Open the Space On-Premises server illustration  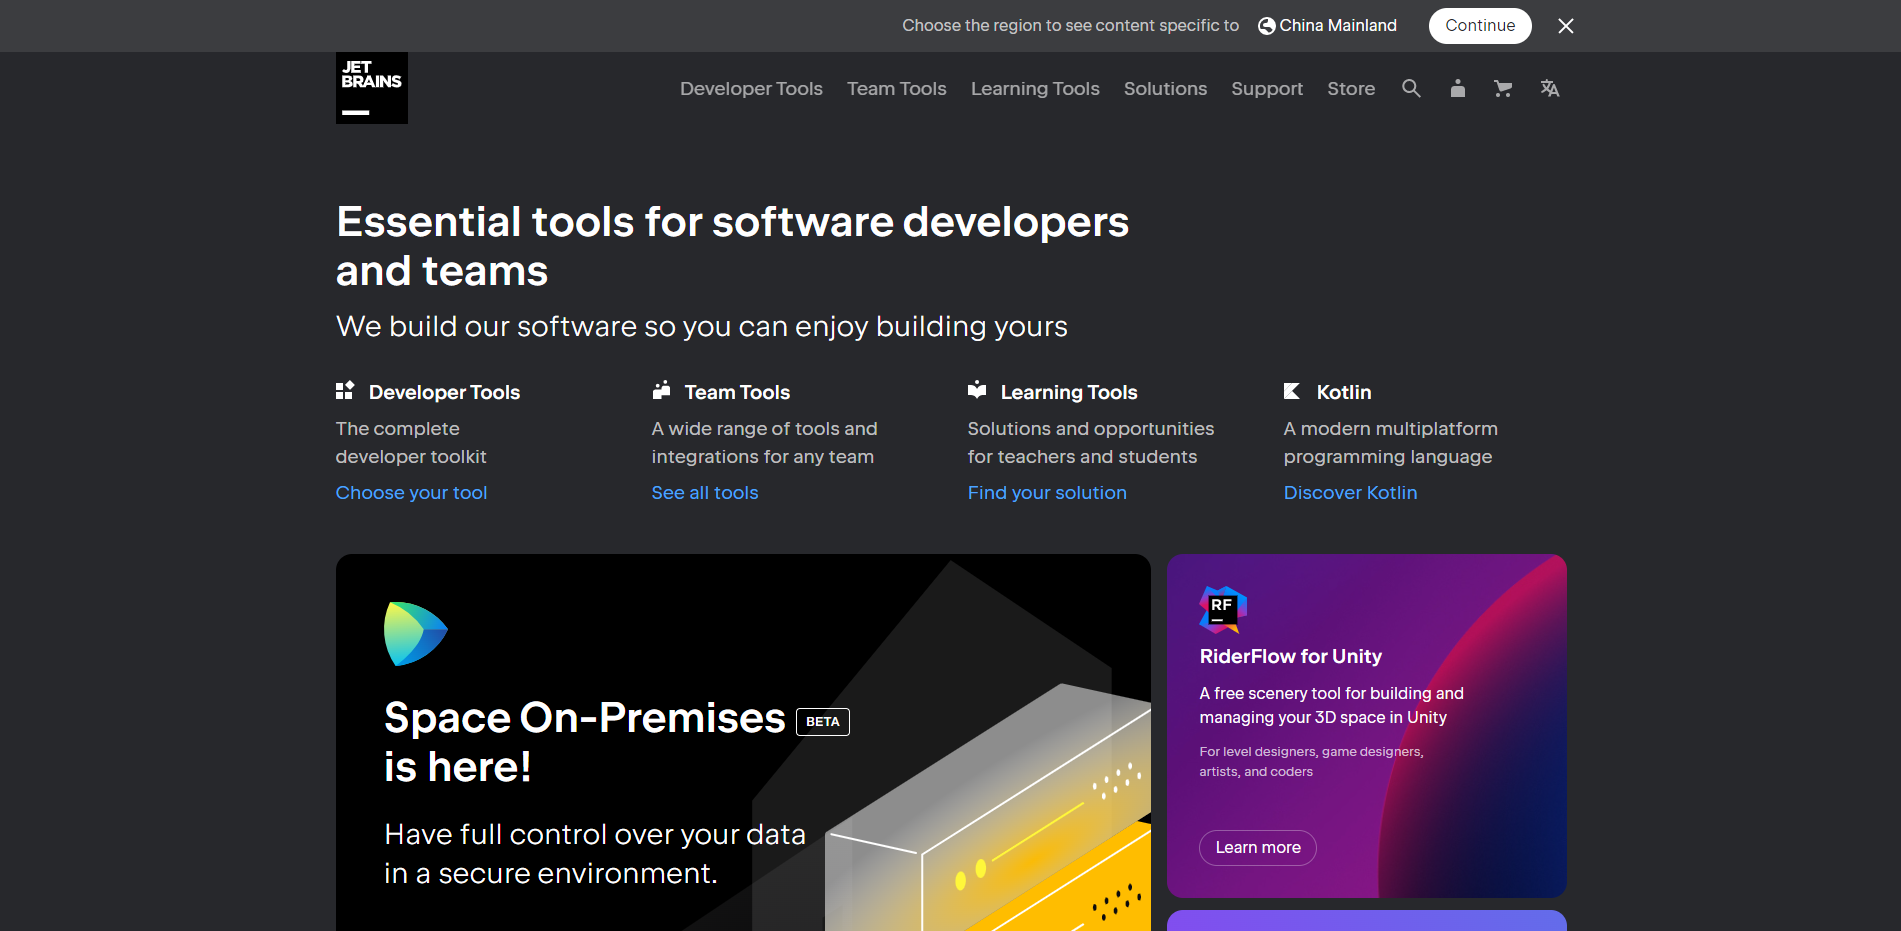[988, 808]
